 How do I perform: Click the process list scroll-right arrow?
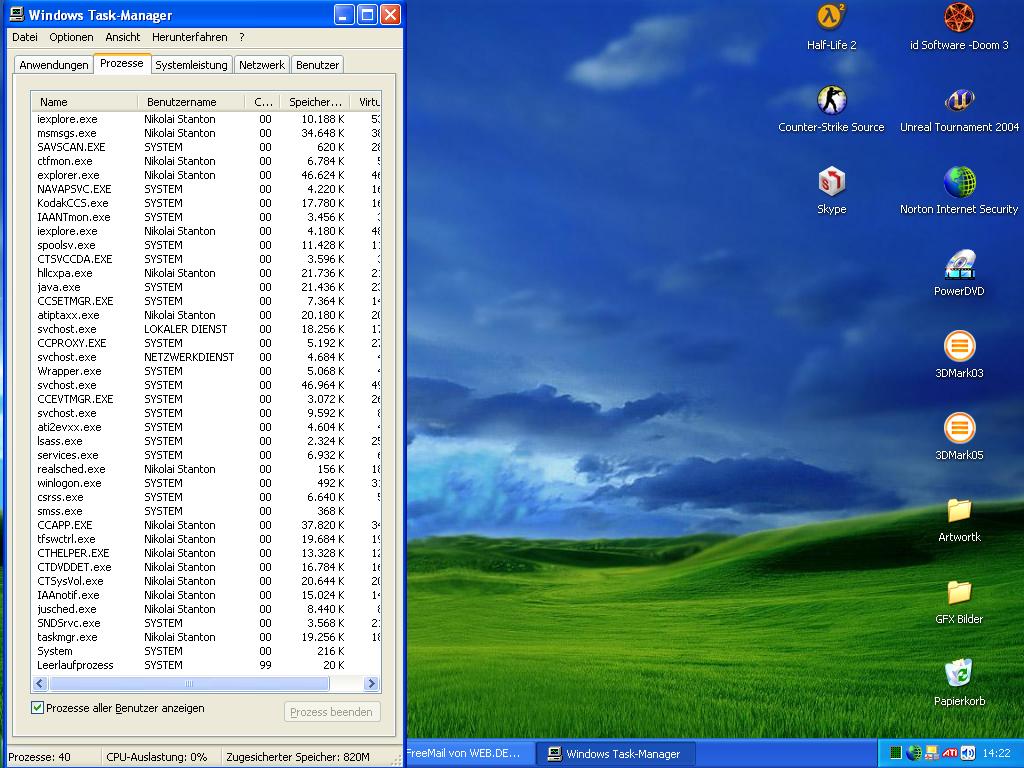pyautogui.click(x=372, y=683)
